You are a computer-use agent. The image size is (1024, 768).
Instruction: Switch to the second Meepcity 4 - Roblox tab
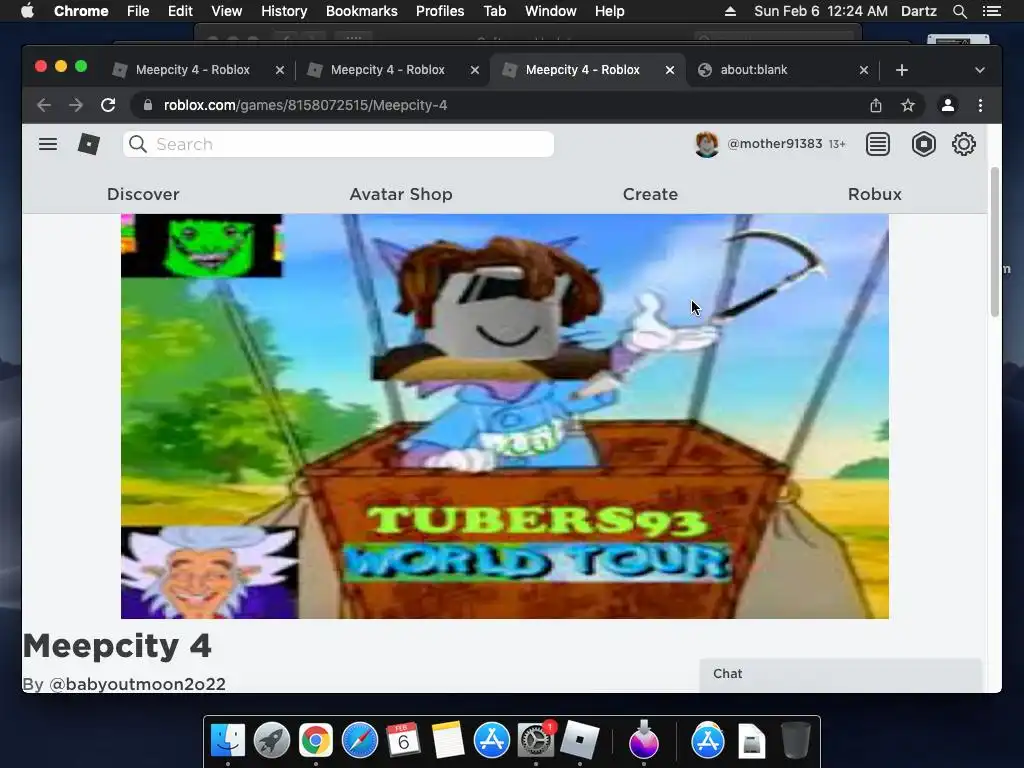coord(388,70)
